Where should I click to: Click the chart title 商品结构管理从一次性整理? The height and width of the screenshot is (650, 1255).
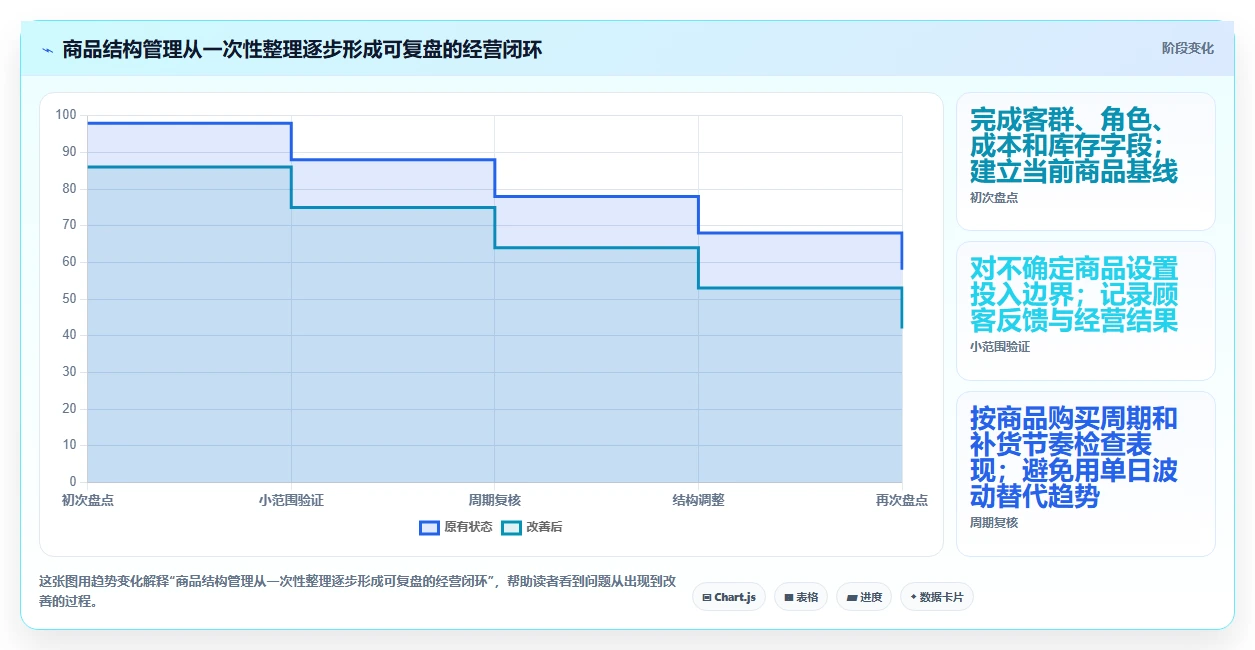[x=302, y=49]
